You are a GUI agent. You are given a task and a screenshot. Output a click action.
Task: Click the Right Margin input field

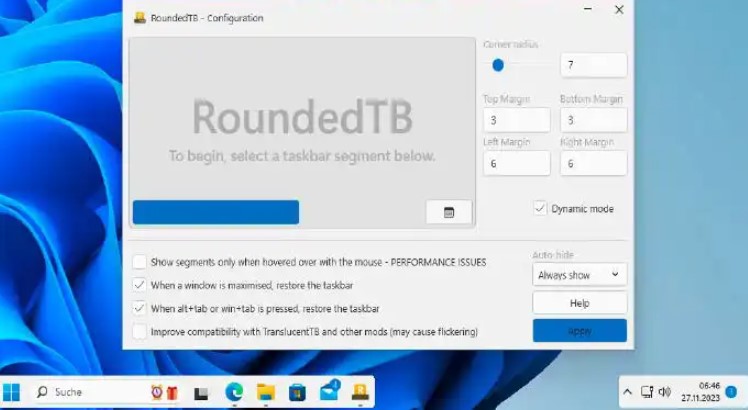point(593,163)
